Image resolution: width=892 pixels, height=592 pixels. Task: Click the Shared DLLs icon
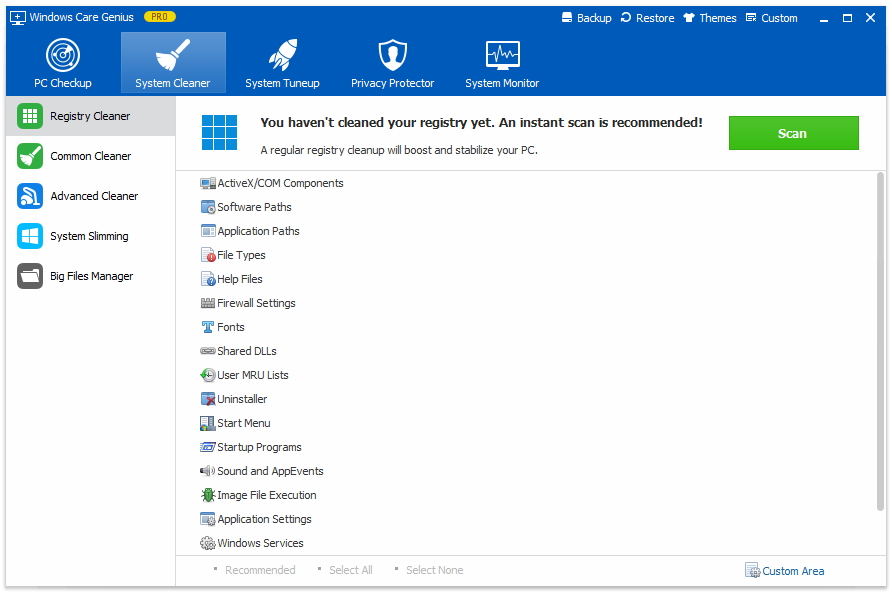(x=208, y=351)
